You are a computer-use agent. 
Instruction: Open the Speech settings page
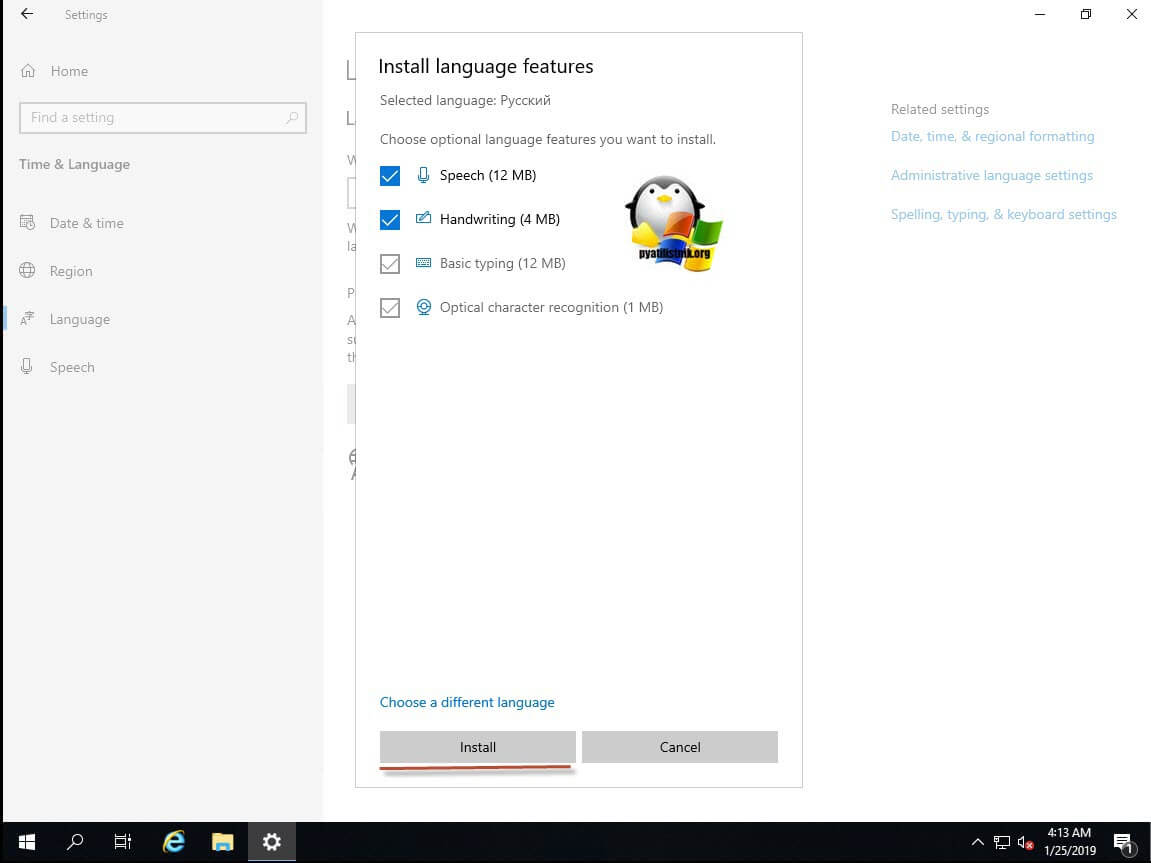(x=71, y=367)
